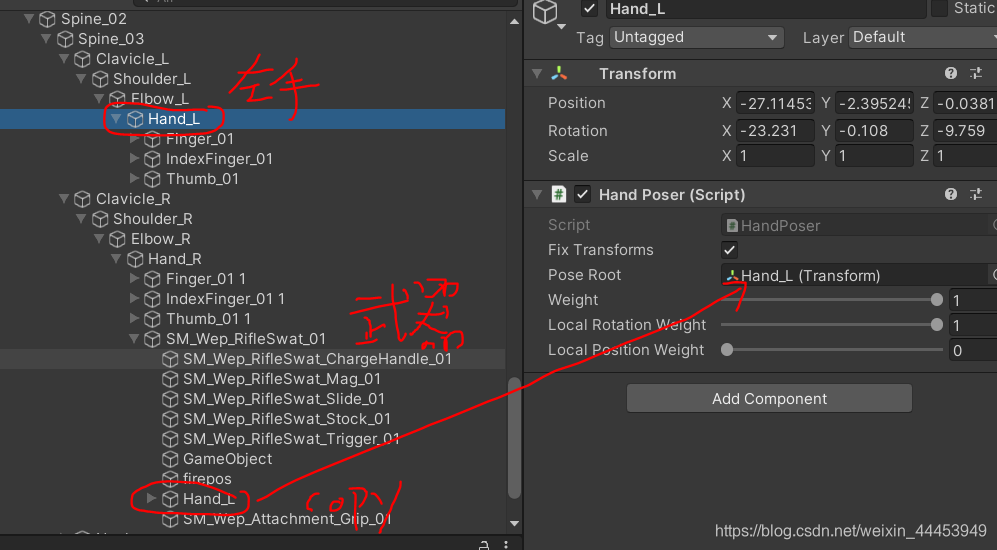Click the Clavicle_R cube icon

pos(82,199)
